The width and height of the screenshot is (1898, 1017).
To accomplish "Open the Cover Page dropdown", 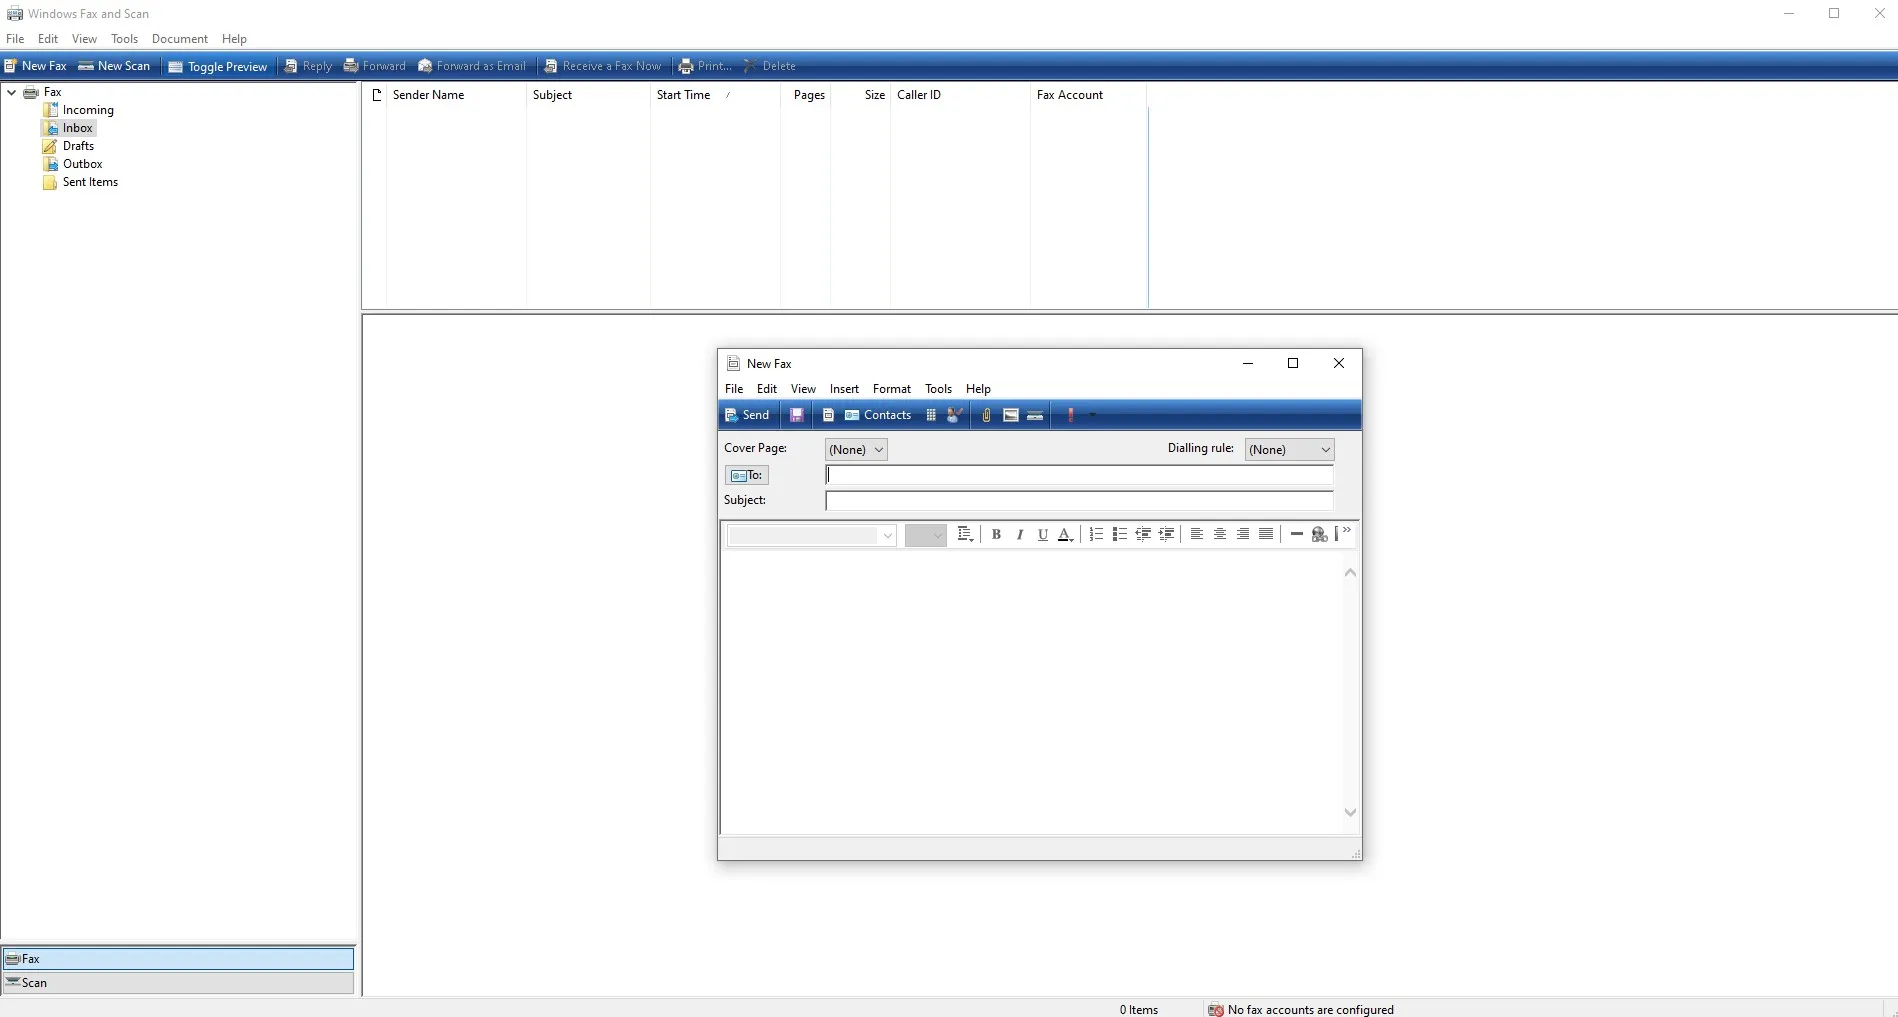I will pos(856,450).
